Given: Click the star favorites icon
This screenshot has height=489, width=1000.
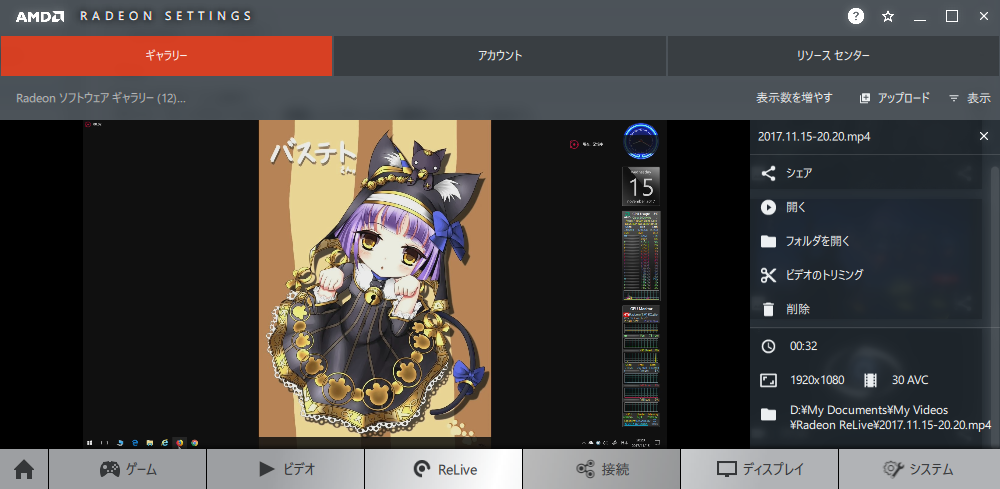Looking at the screenshot, I should (x=887, y=17).
